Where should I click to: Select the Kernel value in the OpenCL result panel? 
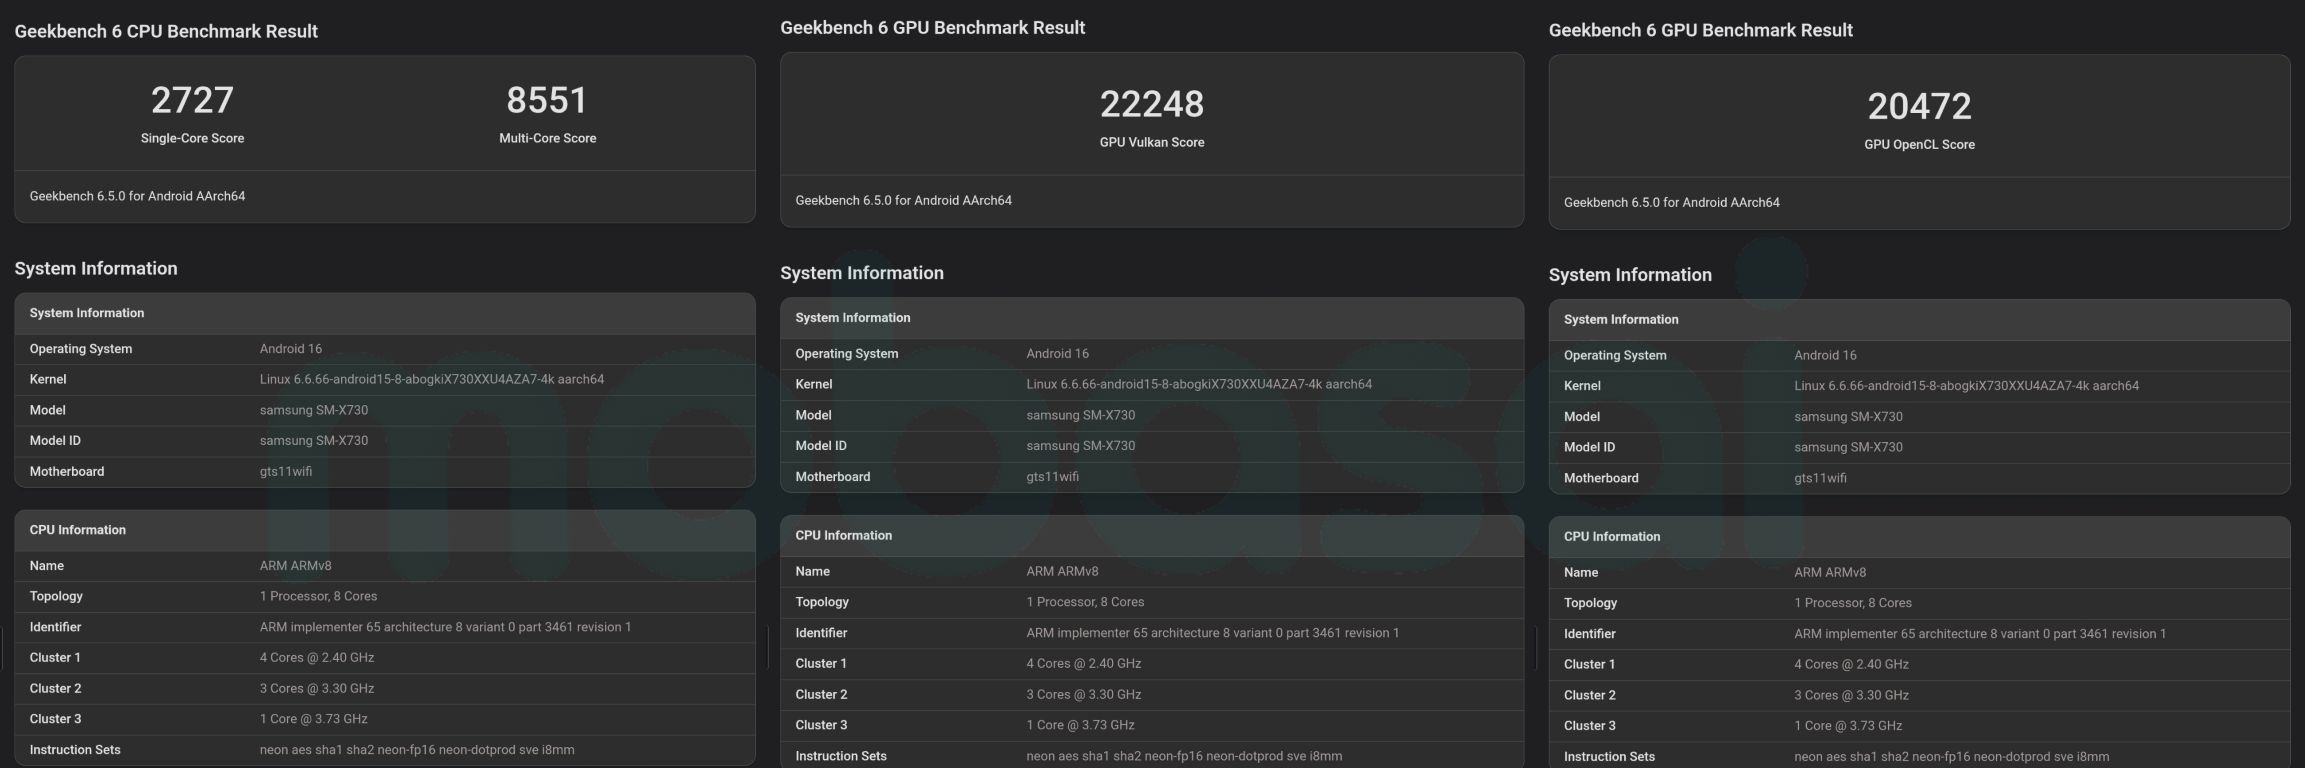point(1966,385)
